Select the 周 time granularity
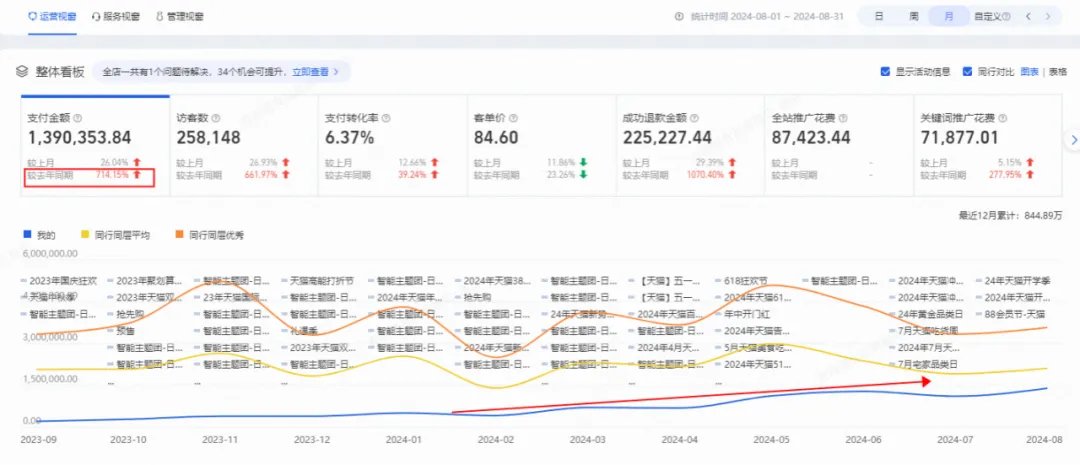 click(913, 17)
